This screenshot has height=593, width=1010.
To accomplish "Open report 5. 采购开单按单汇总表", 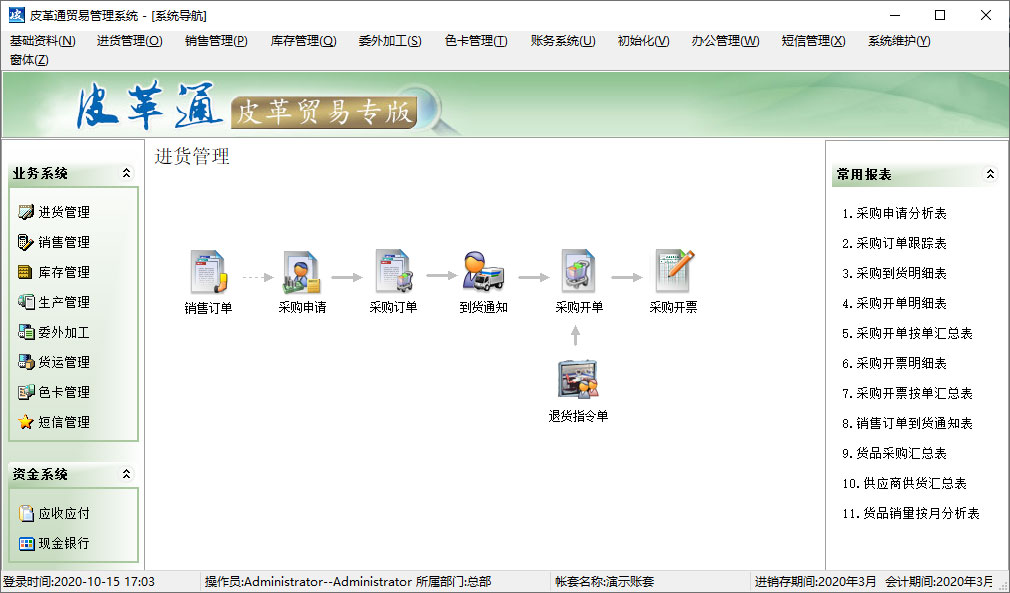I will [907, 334].
